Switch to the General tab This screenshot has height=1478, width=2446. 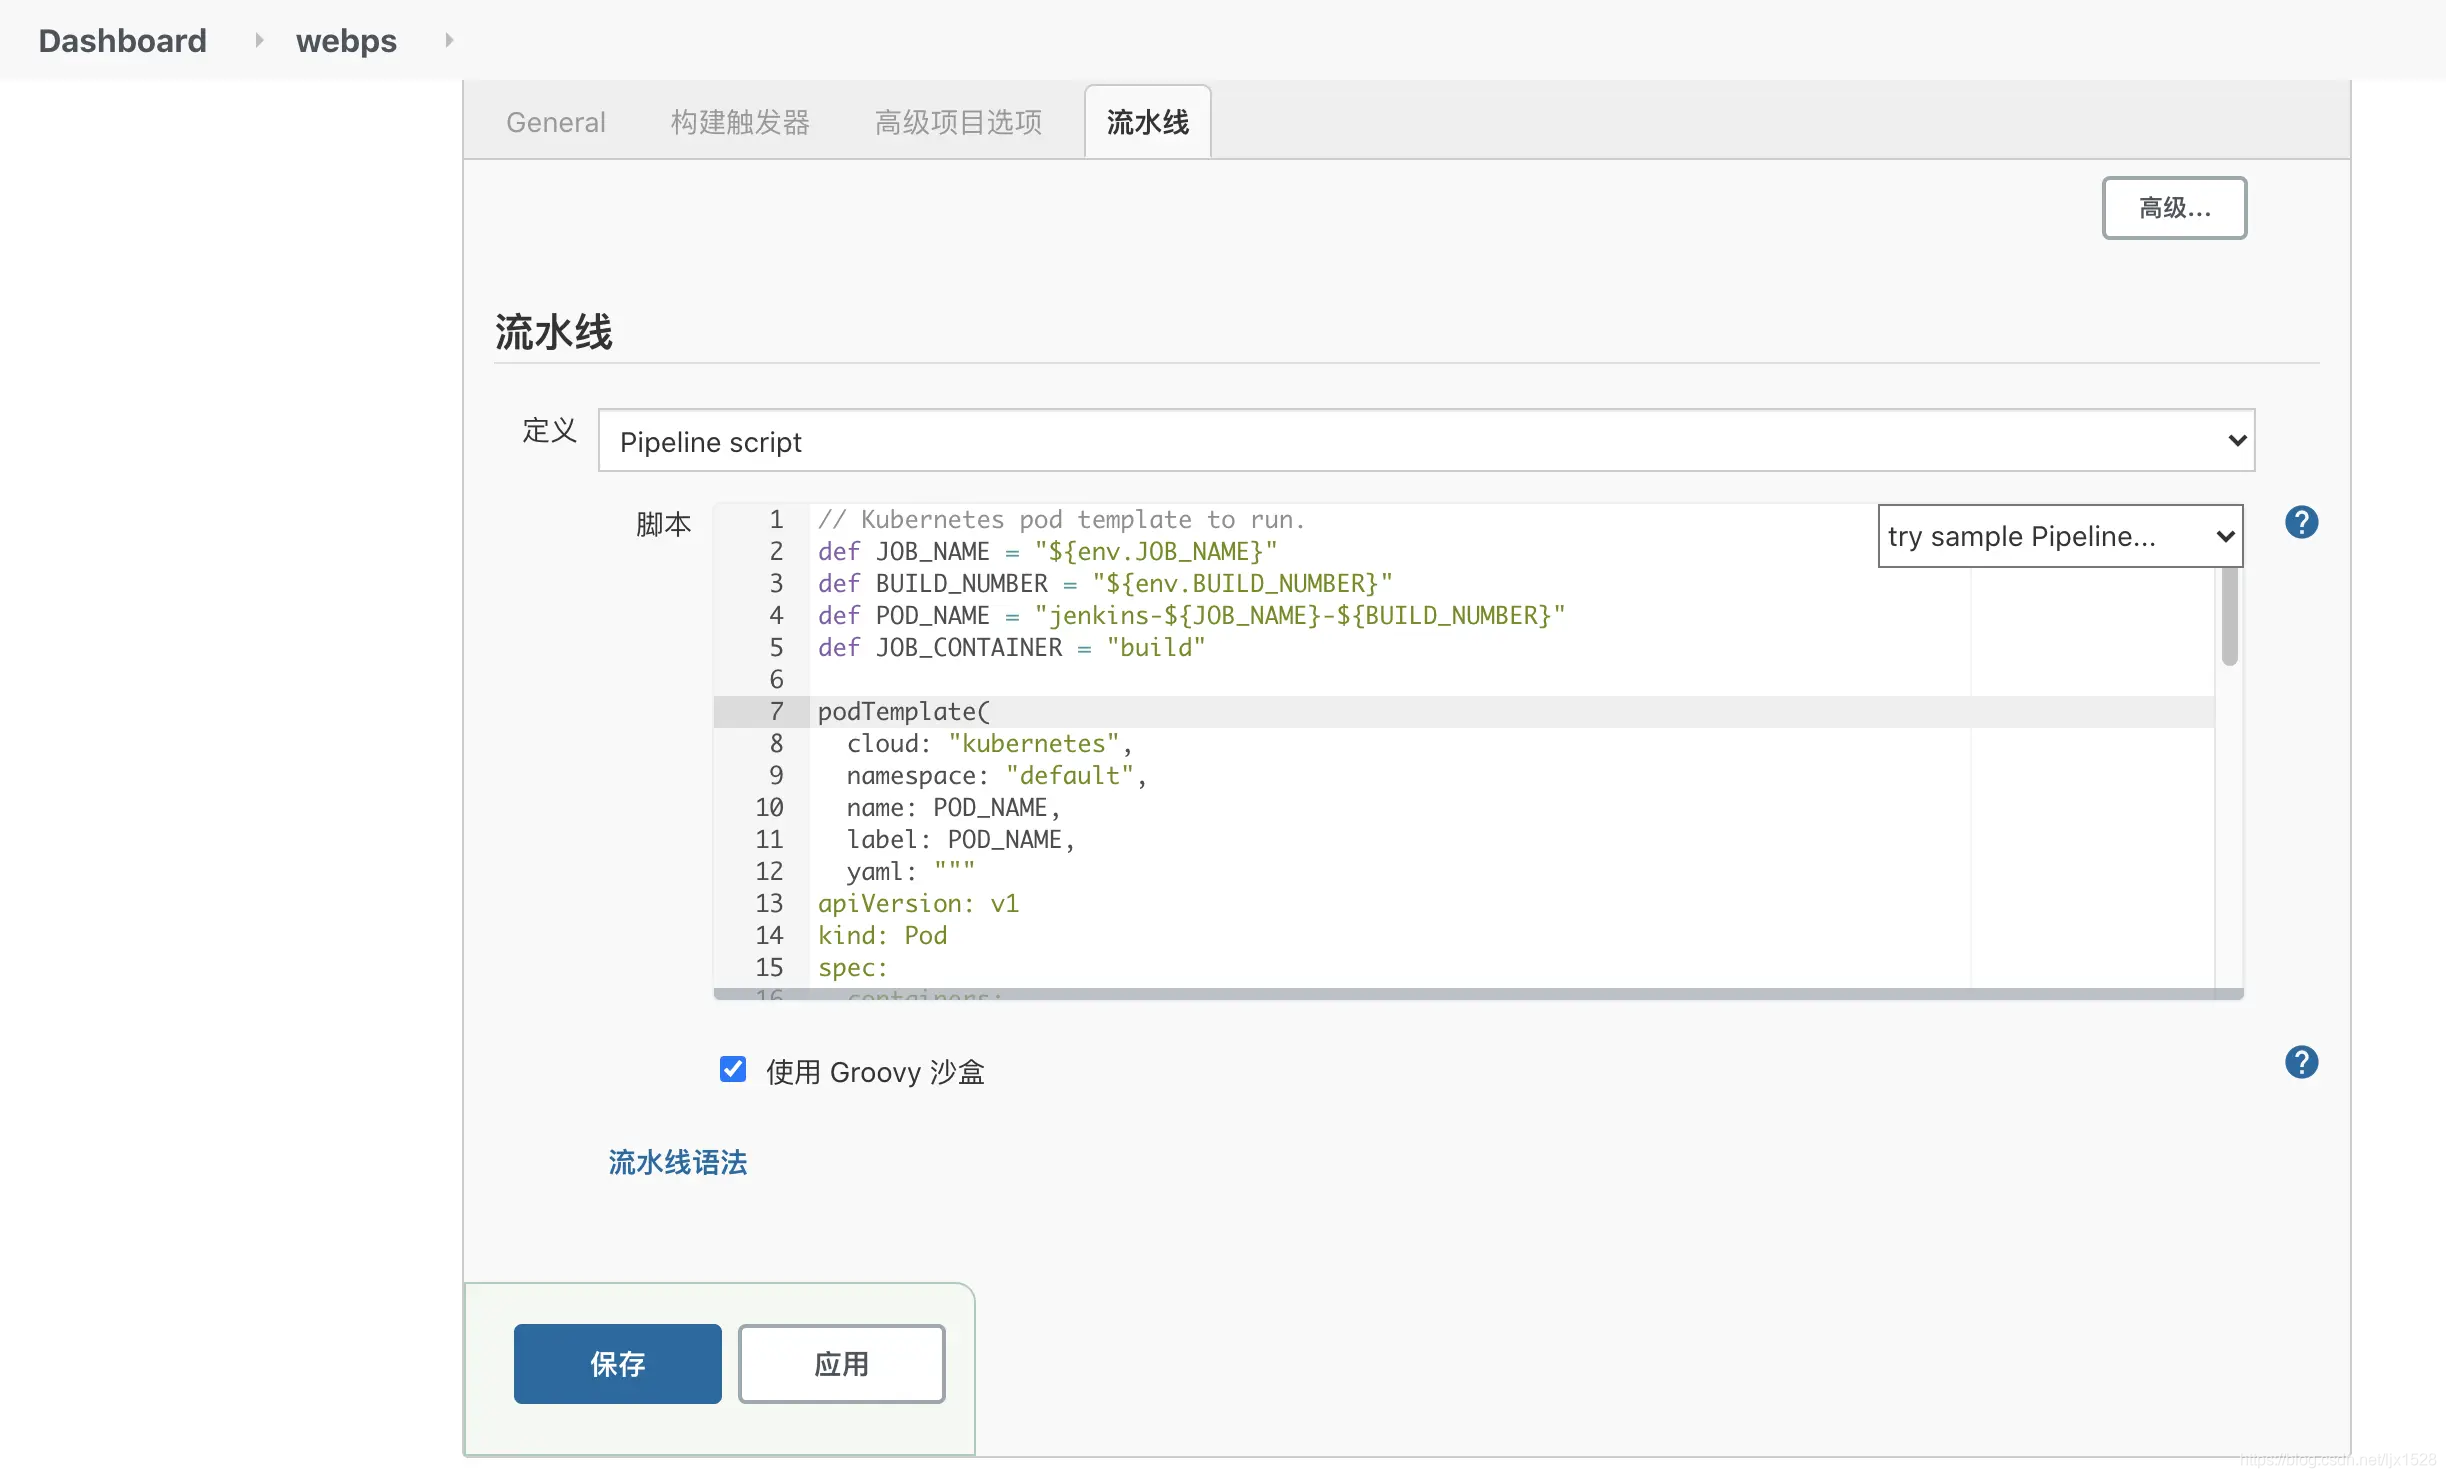coord(556,122)
